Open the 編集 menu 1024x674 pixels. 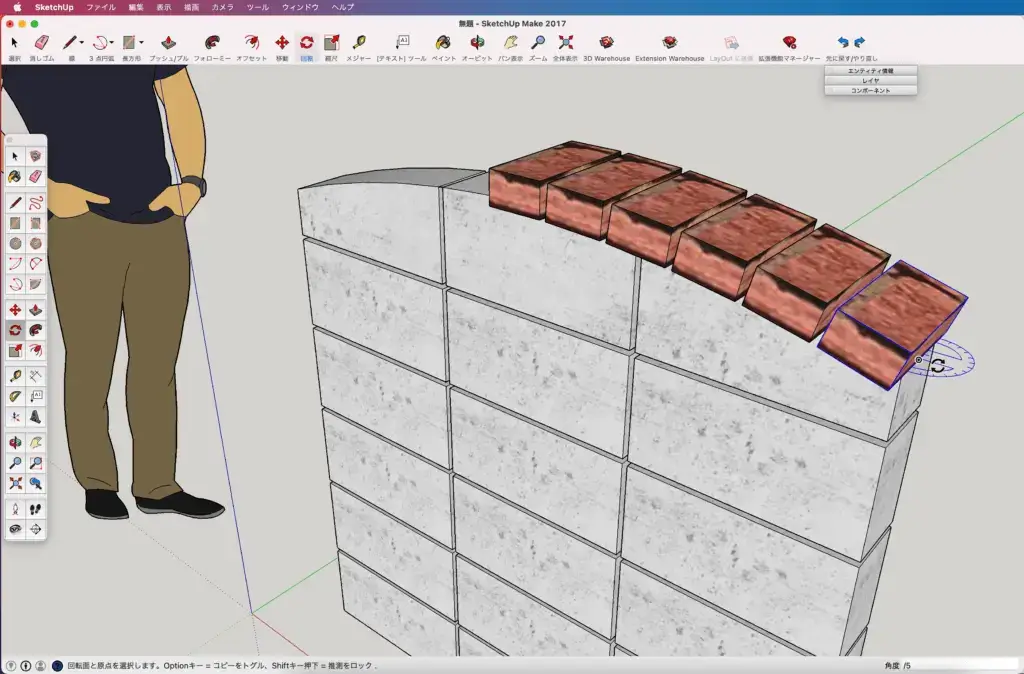(x=136, y=7)
